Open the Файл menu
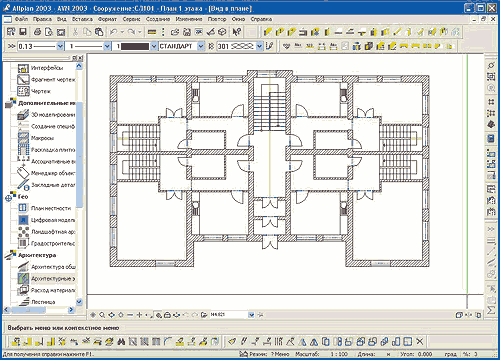Screen dimensions: 500x360 coord(21,19)
